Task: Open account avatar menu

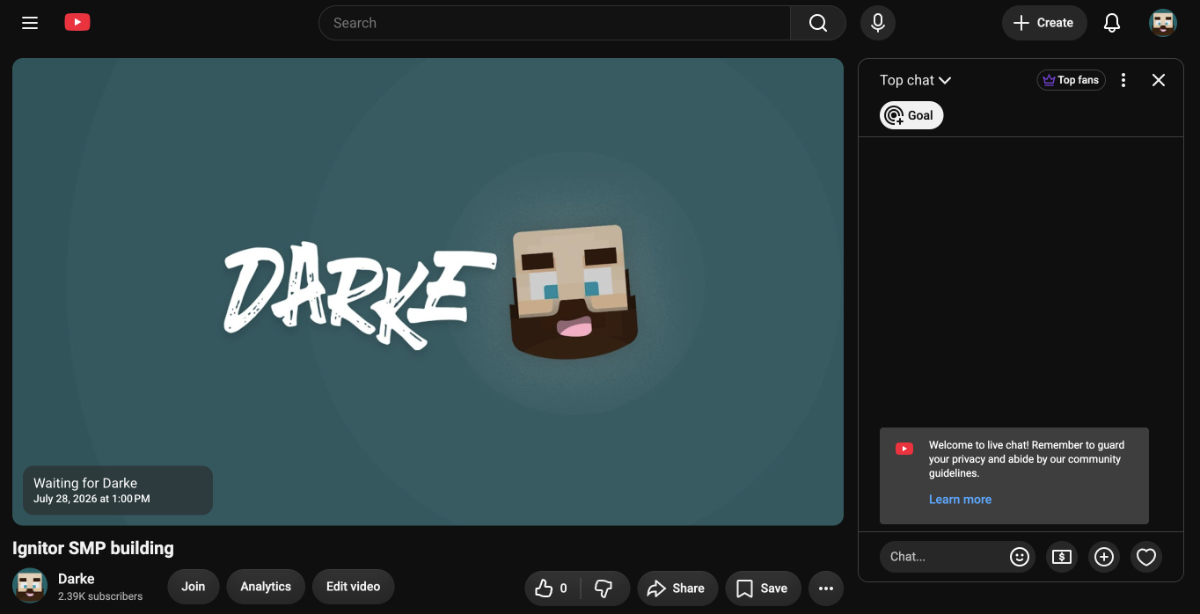Action: (1163, 23)
